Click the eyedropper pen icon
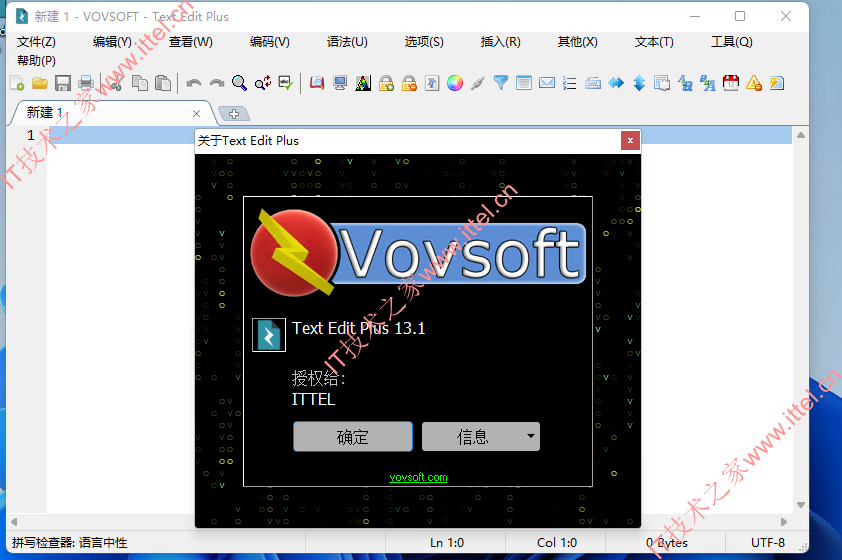Image resolution: width=842 pixels, height=560 pixels. (x=477, y=83)
